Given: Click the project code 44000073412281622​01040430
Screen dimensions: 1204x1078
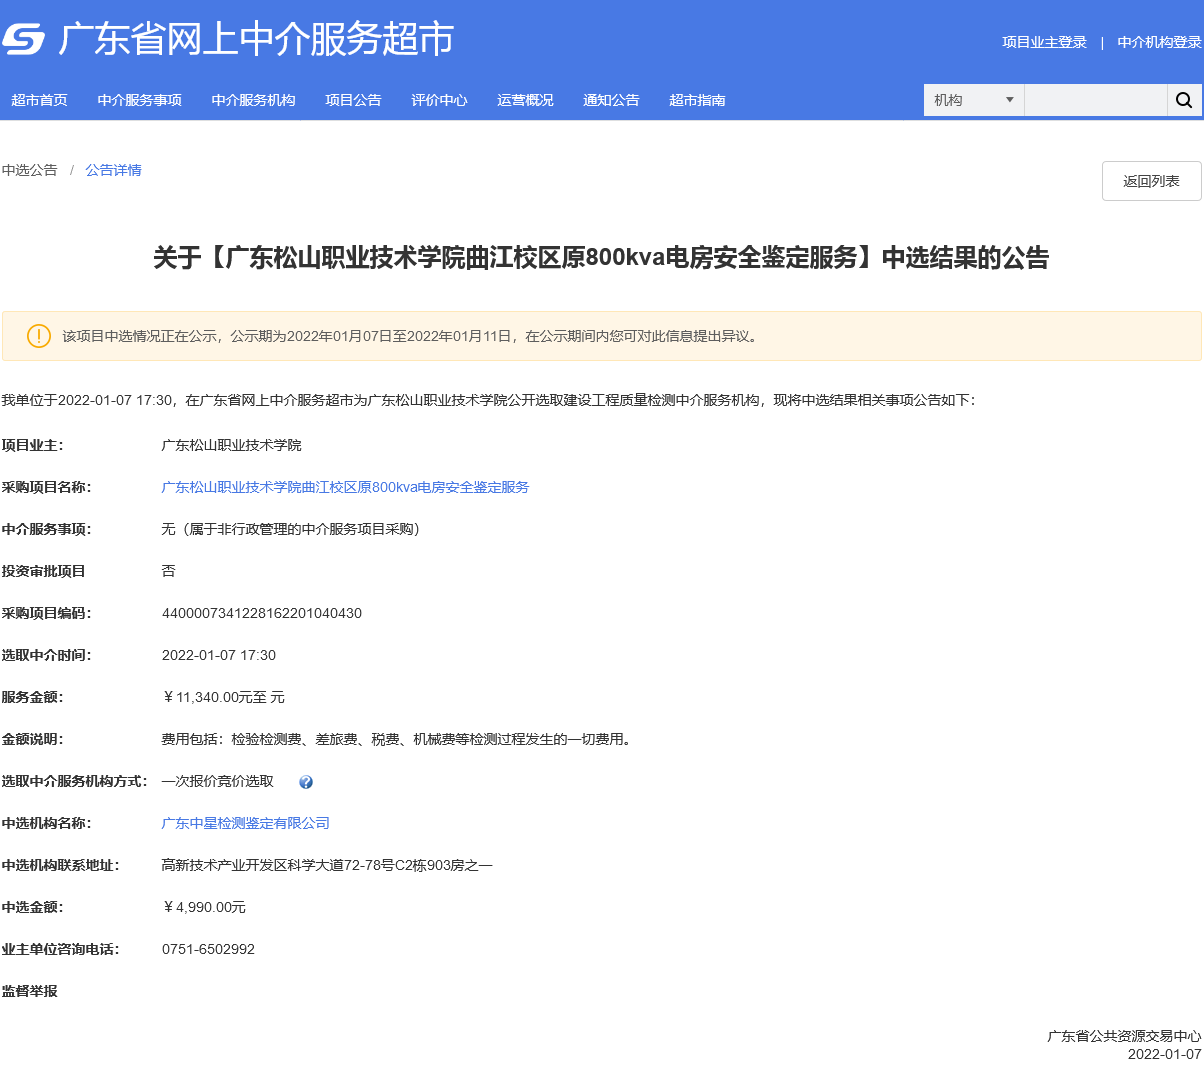Looking at the screenshot, I should tap(262, 613).
